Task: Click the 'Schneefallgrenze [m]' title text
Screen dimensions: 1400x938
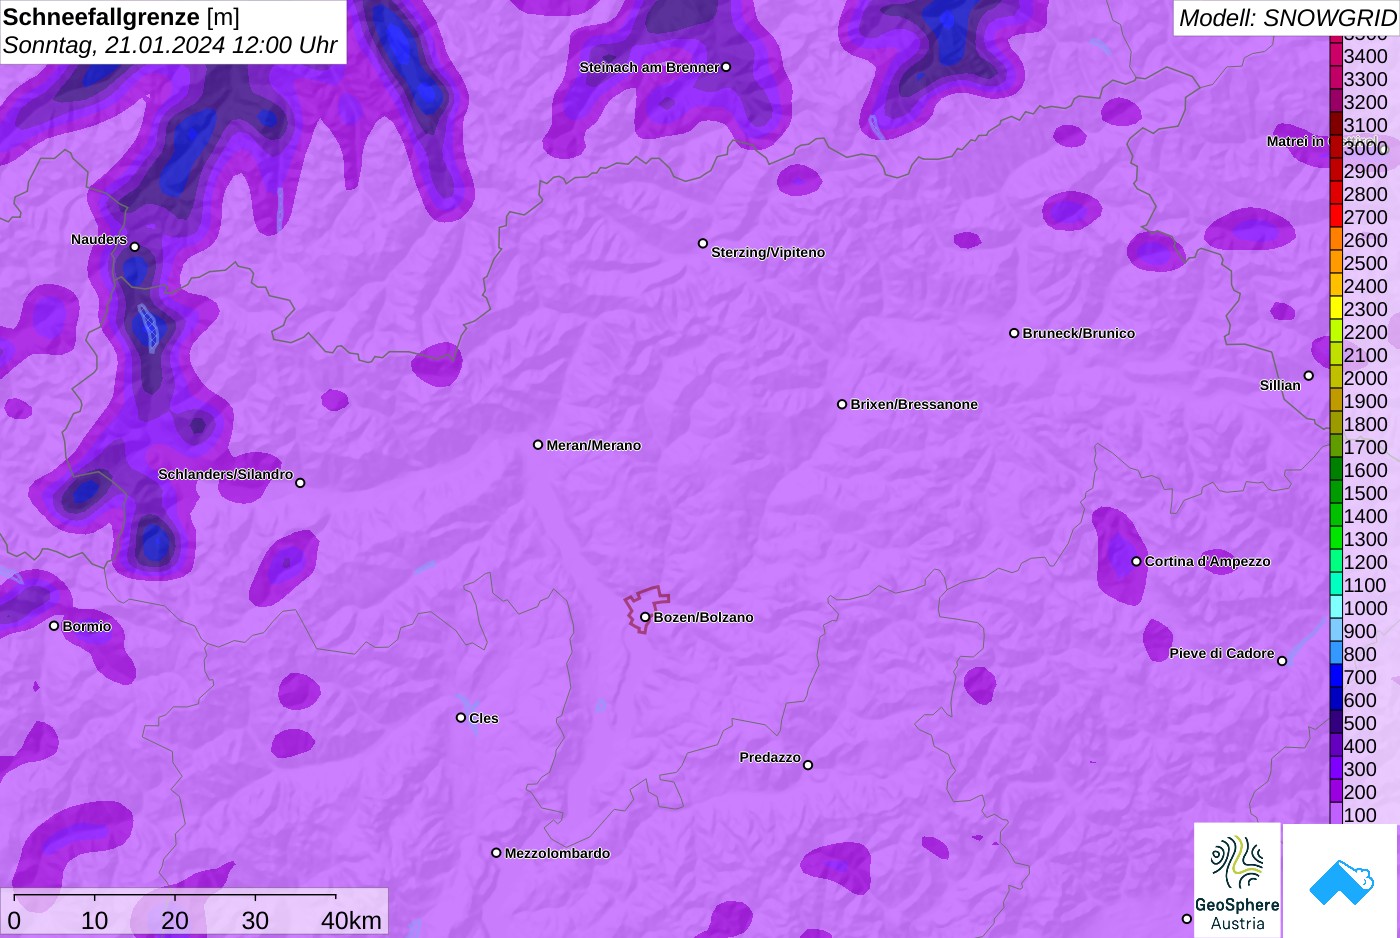Action: coord(121,18)
